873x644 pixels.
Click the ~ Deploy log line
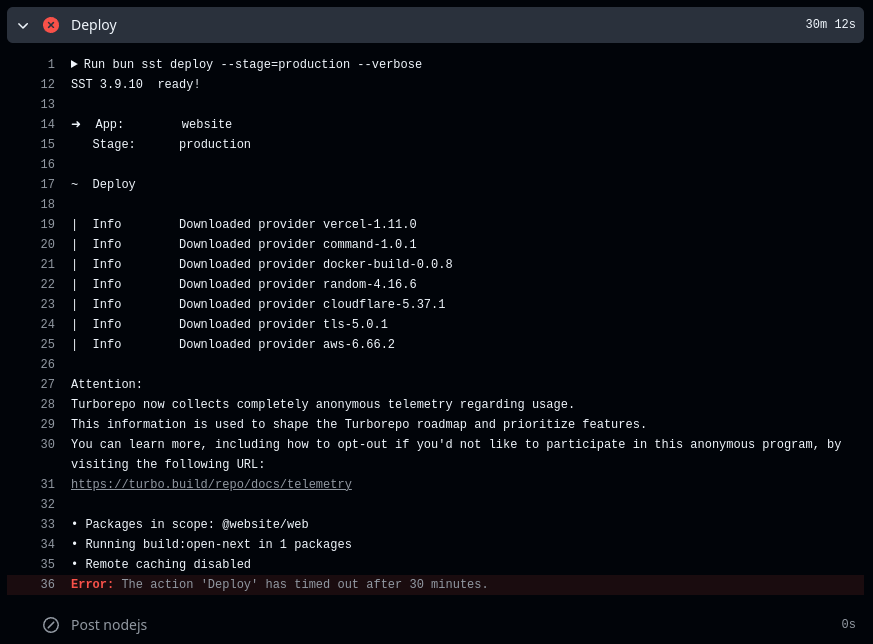pos(103,184)
